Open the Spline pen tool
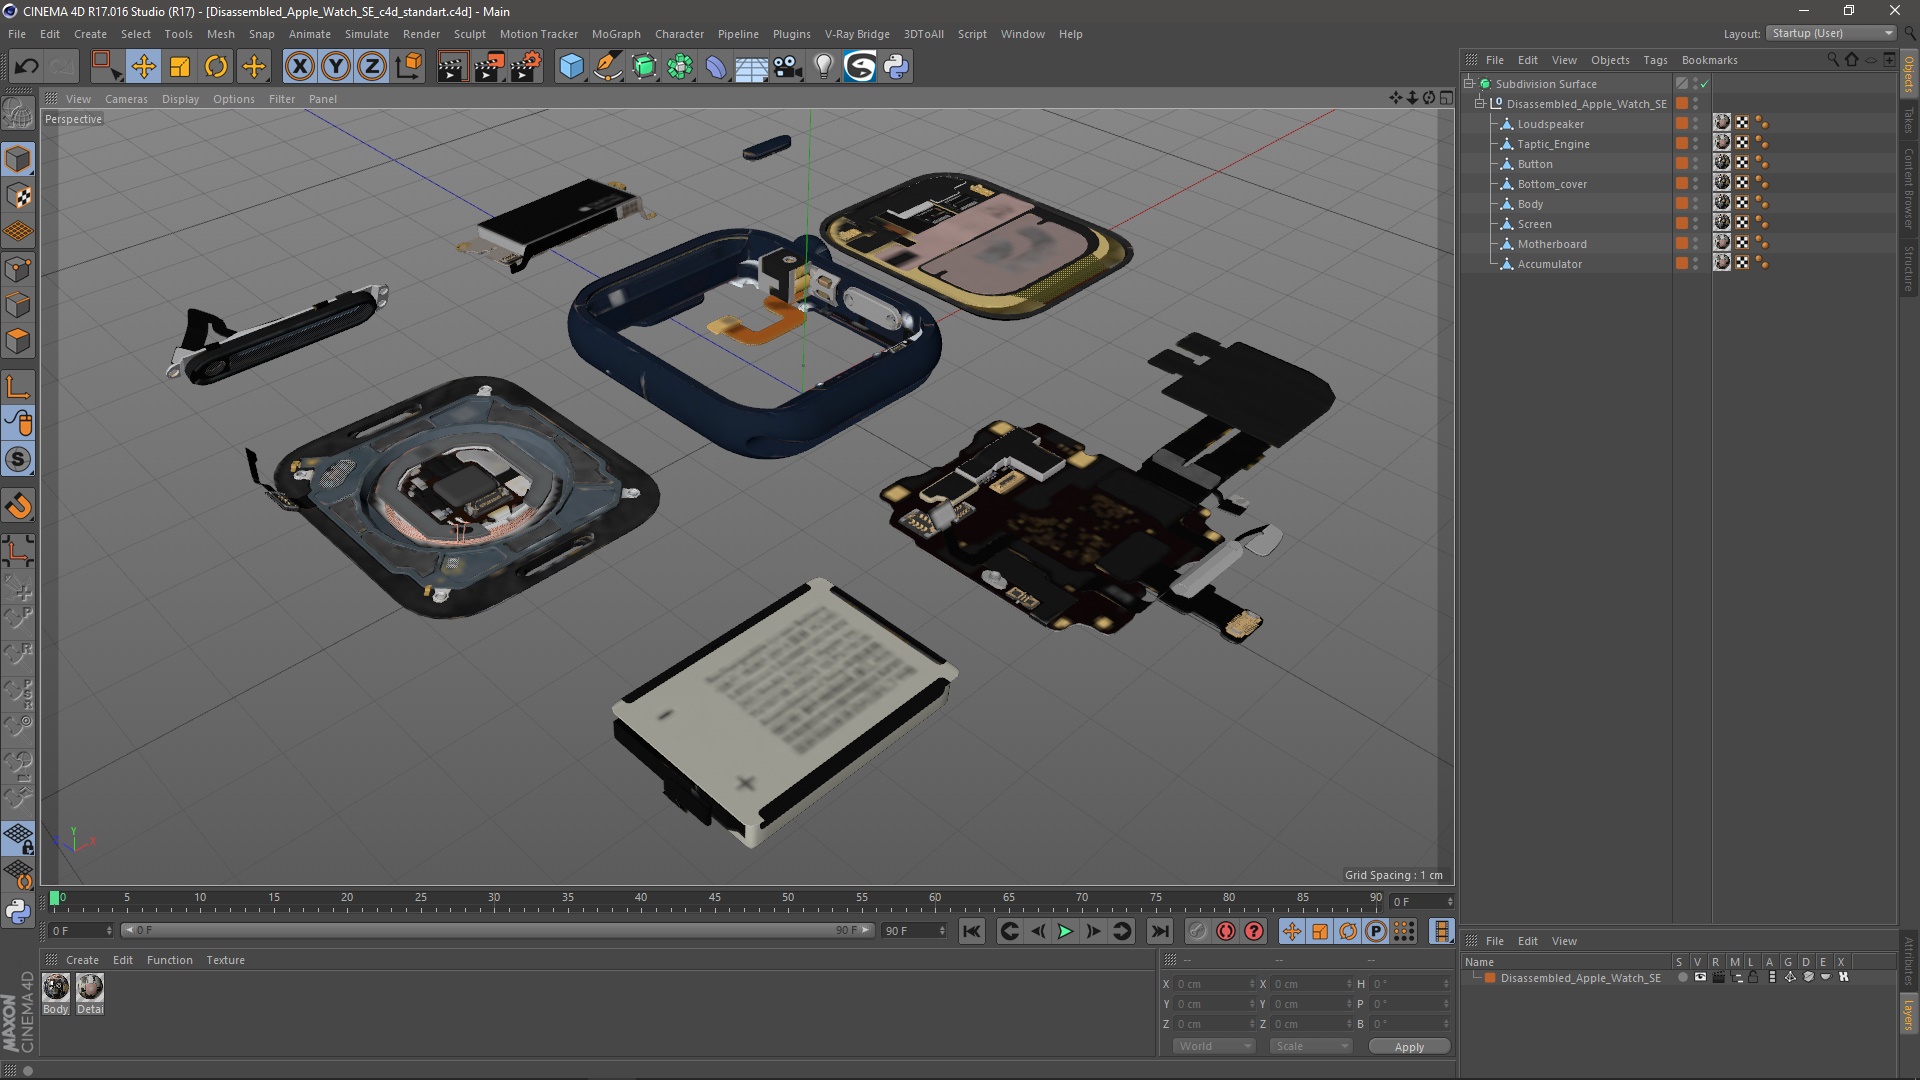This screenshot has width=1920, height=1080. pyautogui.click(x=607, y=67)
